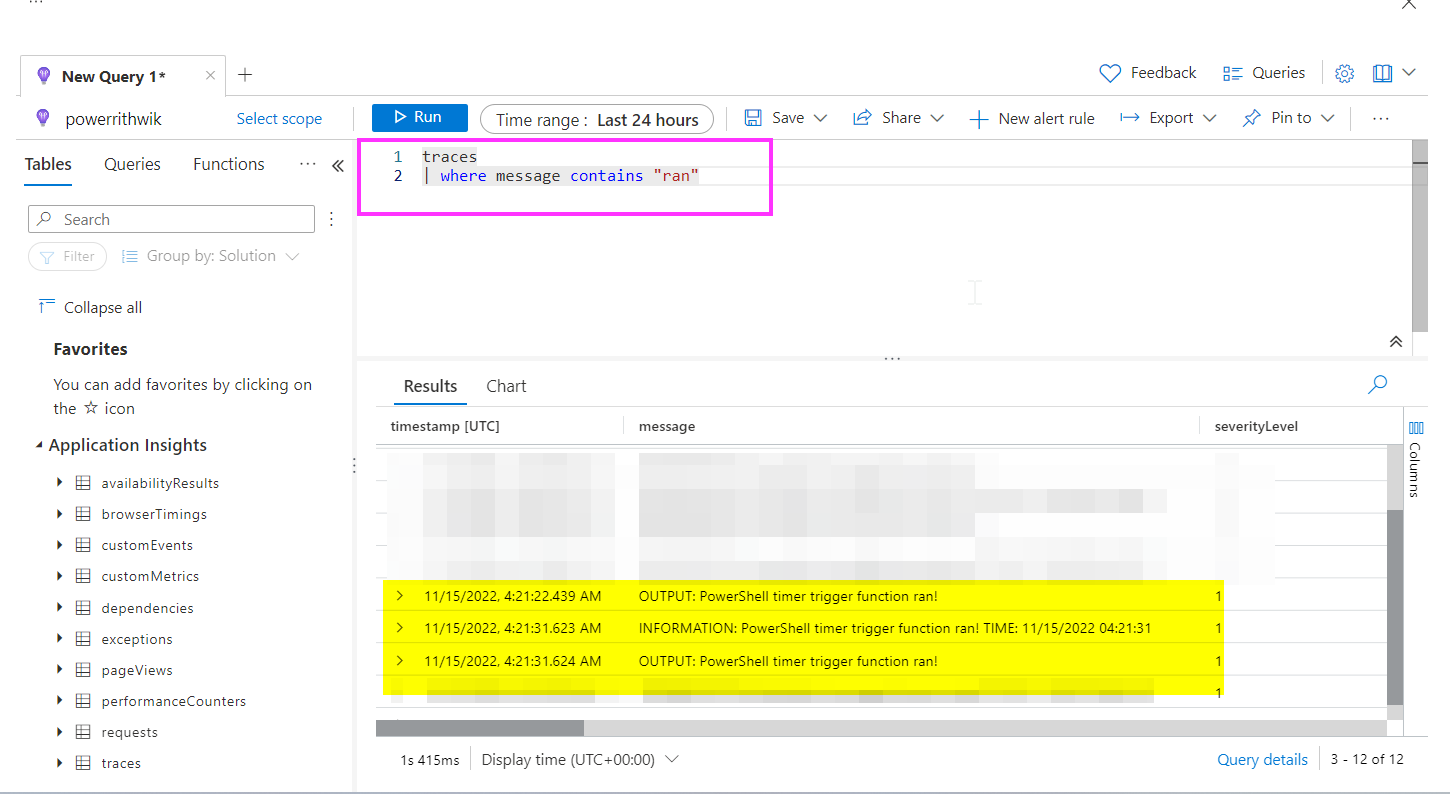Image resolution: width=1450 pixels, height=794 pixels.
Task: Expand the Share dropdown chevron
Action: (937, 118)
